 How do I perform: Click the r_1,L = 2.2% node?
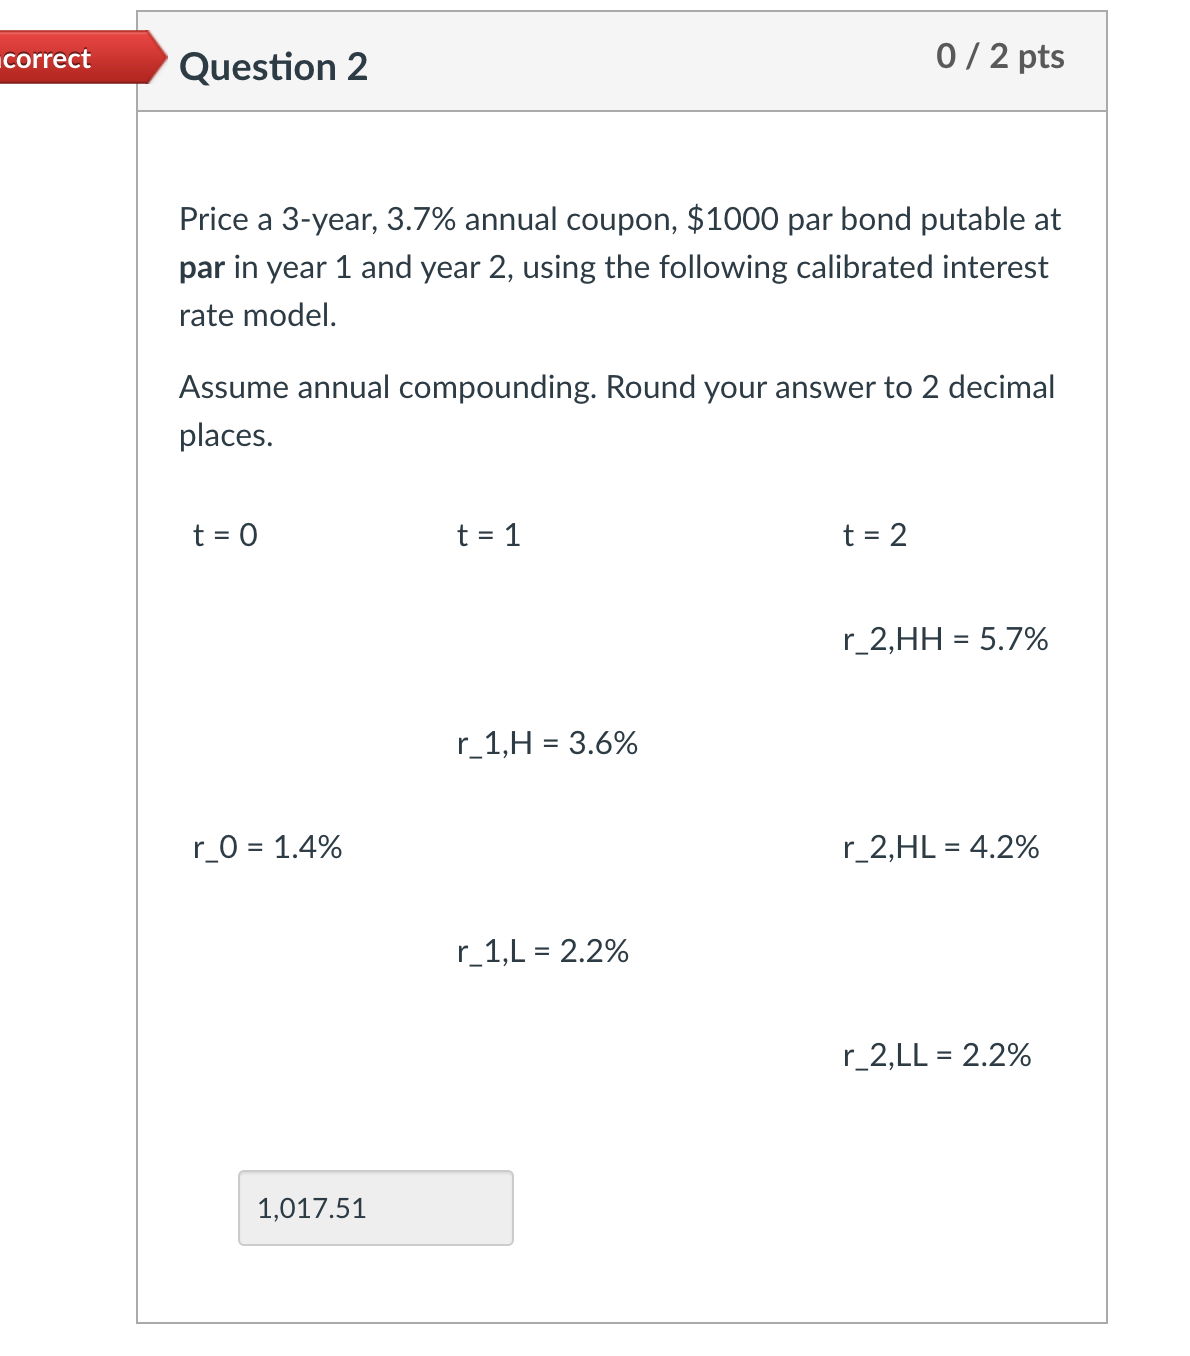(541, 953)
